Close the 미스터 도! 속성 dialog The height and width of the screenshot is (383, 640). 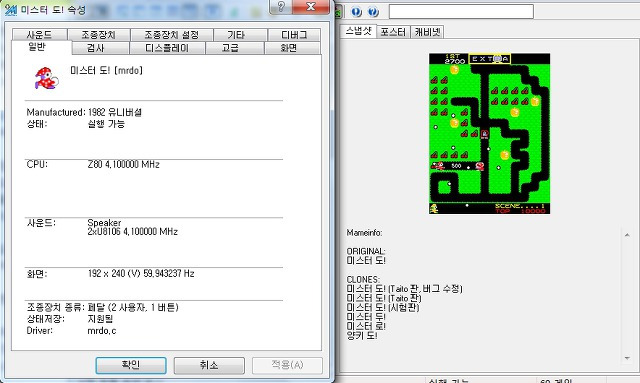(311, 7)
